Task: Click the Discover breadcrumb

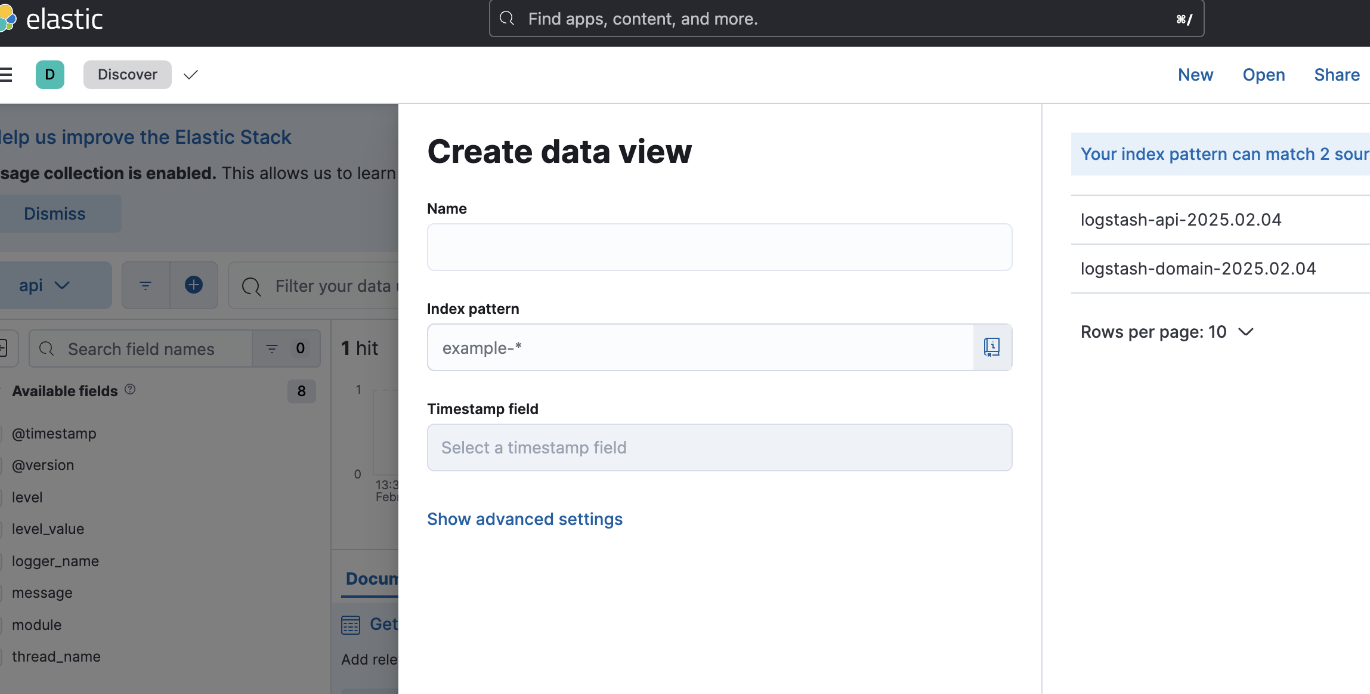Action: (127, 75)
